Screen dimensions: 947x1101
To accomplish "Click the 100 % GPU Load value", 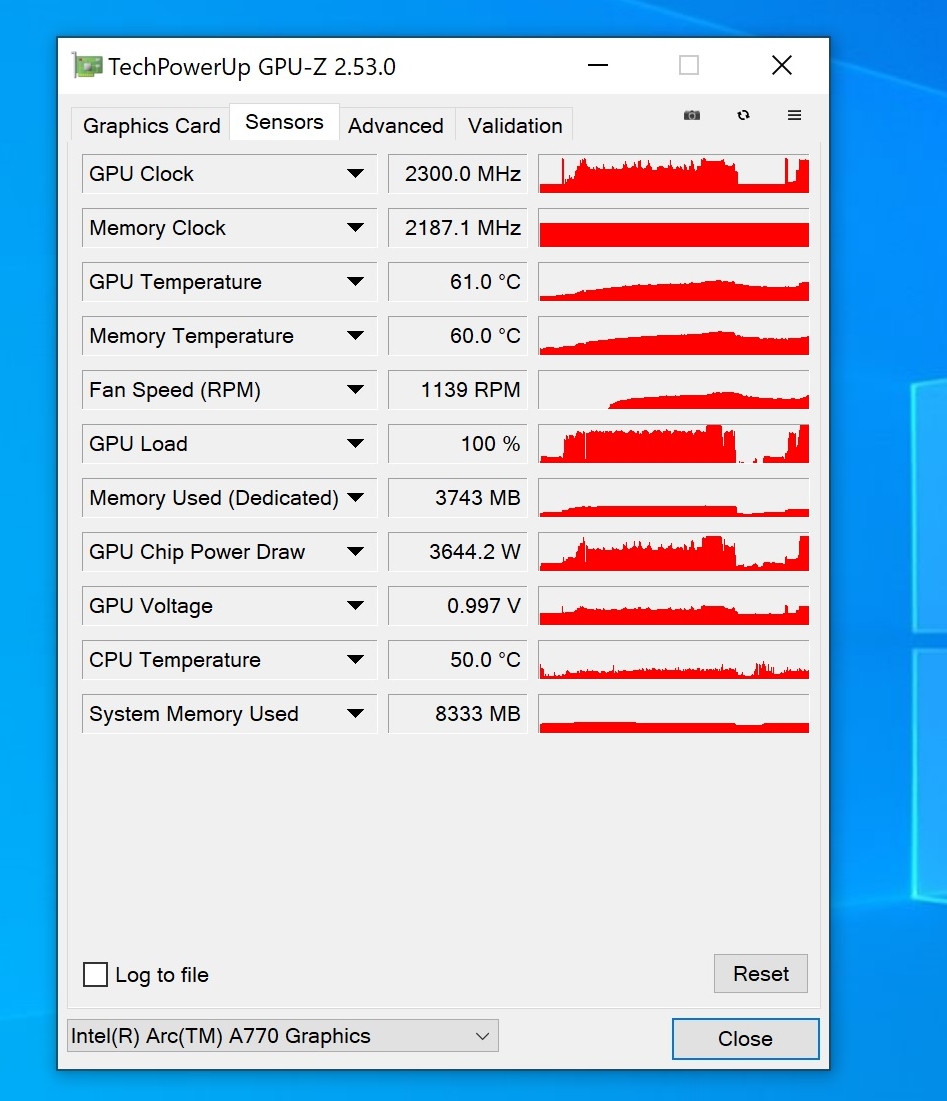I will (x=458, y=444).
